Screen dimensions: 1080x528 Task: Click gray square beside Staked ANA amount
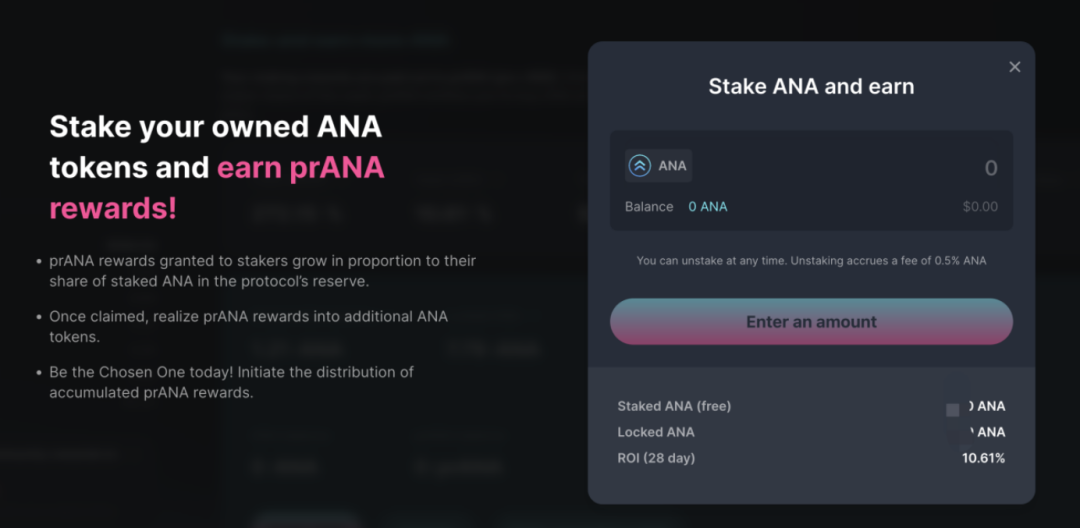click(953, 409)
